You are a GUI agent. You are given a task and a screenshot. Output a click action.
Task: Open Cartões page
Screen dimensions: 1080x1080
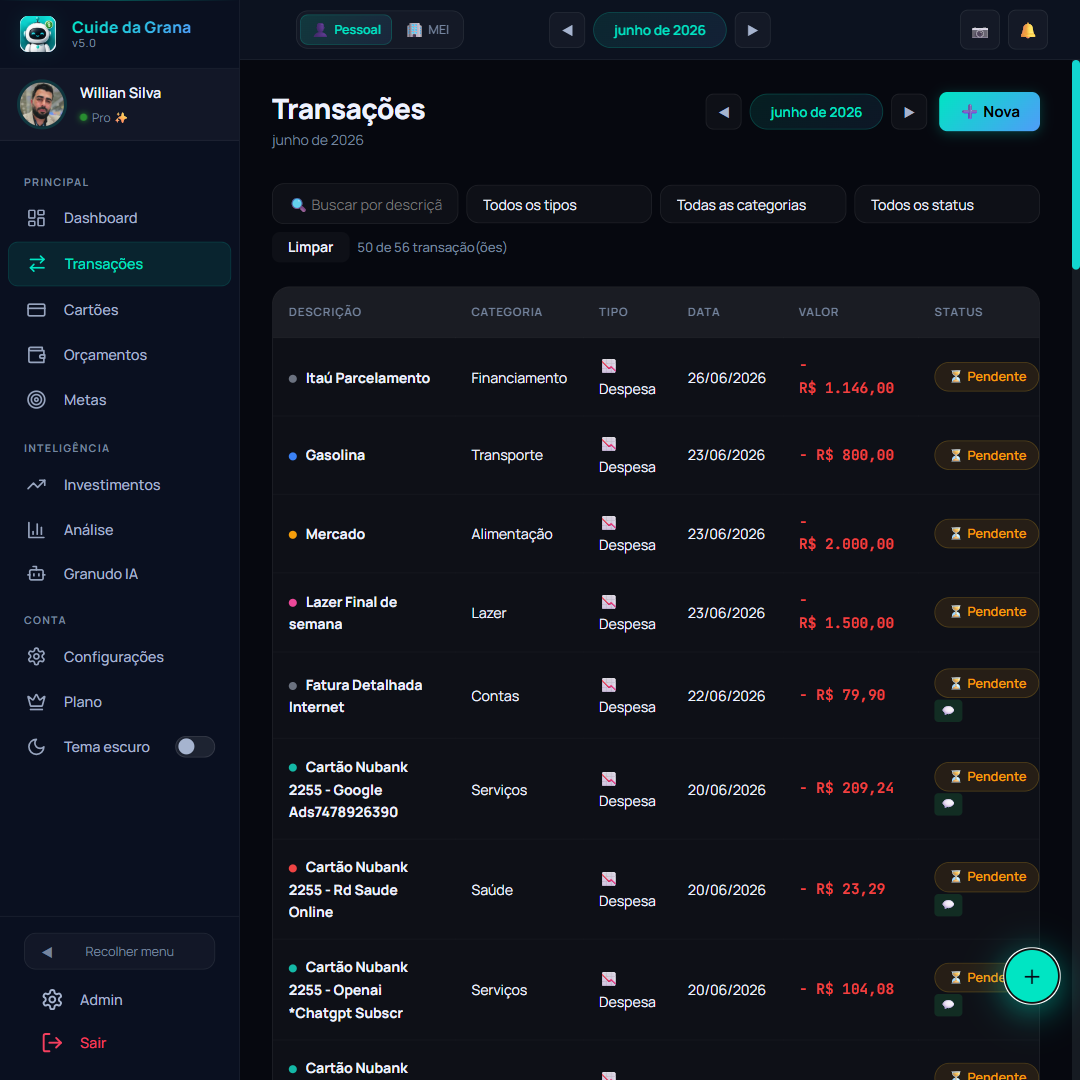119,310
